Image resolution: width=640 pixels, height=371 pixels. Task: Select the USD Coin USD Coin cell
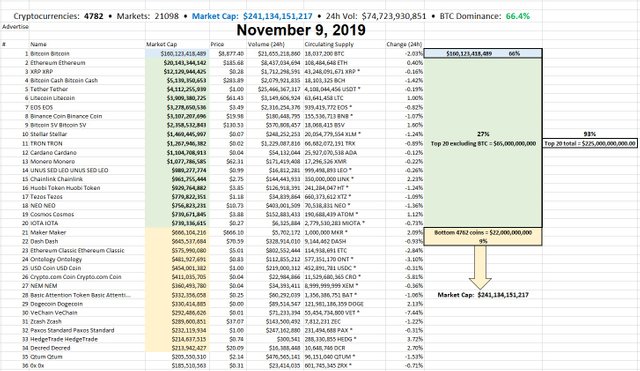[56, 268]
